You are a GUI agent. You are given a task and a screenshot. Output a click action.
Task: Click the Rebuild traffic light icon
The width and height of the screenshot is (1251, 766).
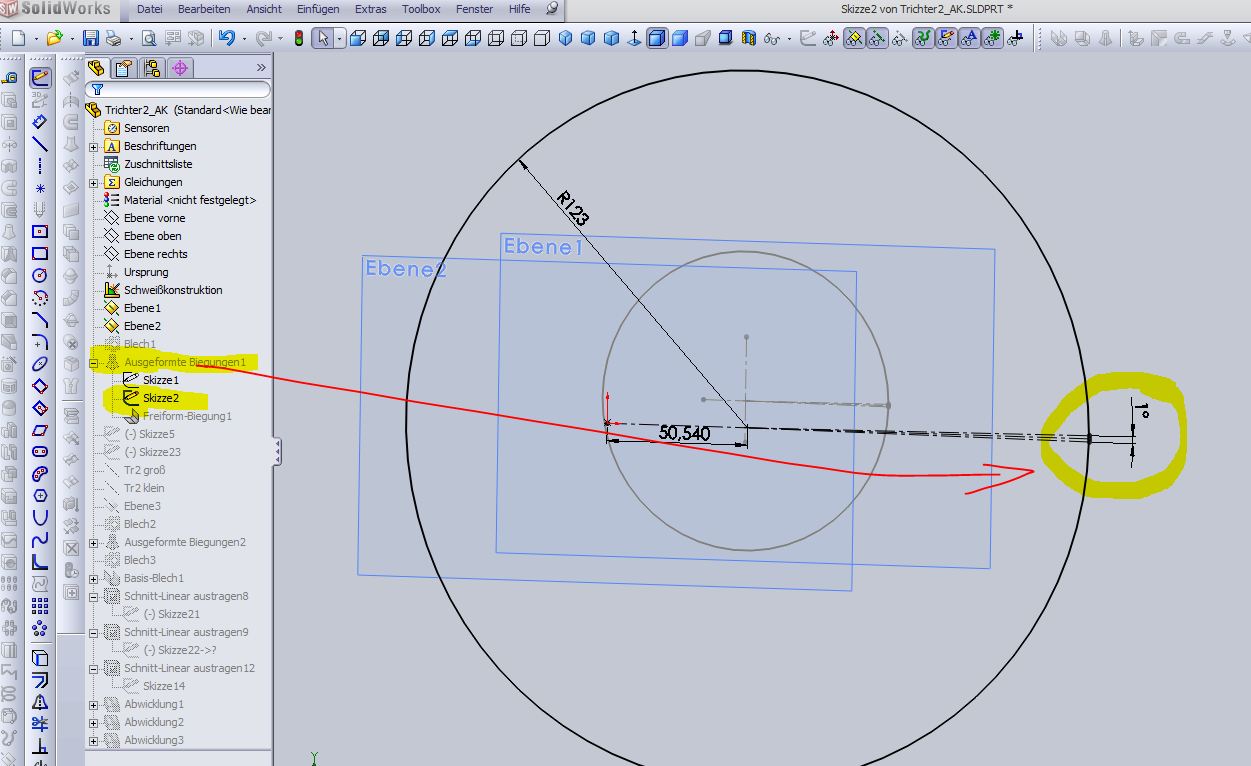coord(298,38)
